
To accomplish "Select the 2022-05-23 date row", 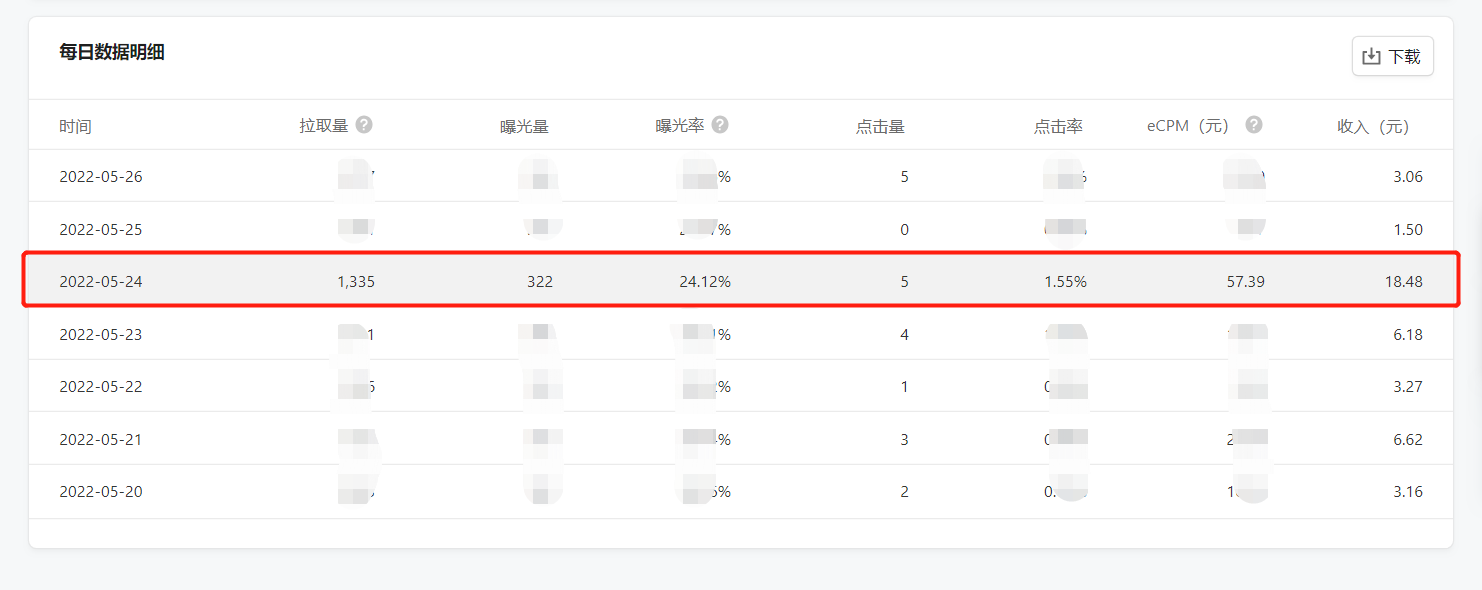I will click(101, 335).
